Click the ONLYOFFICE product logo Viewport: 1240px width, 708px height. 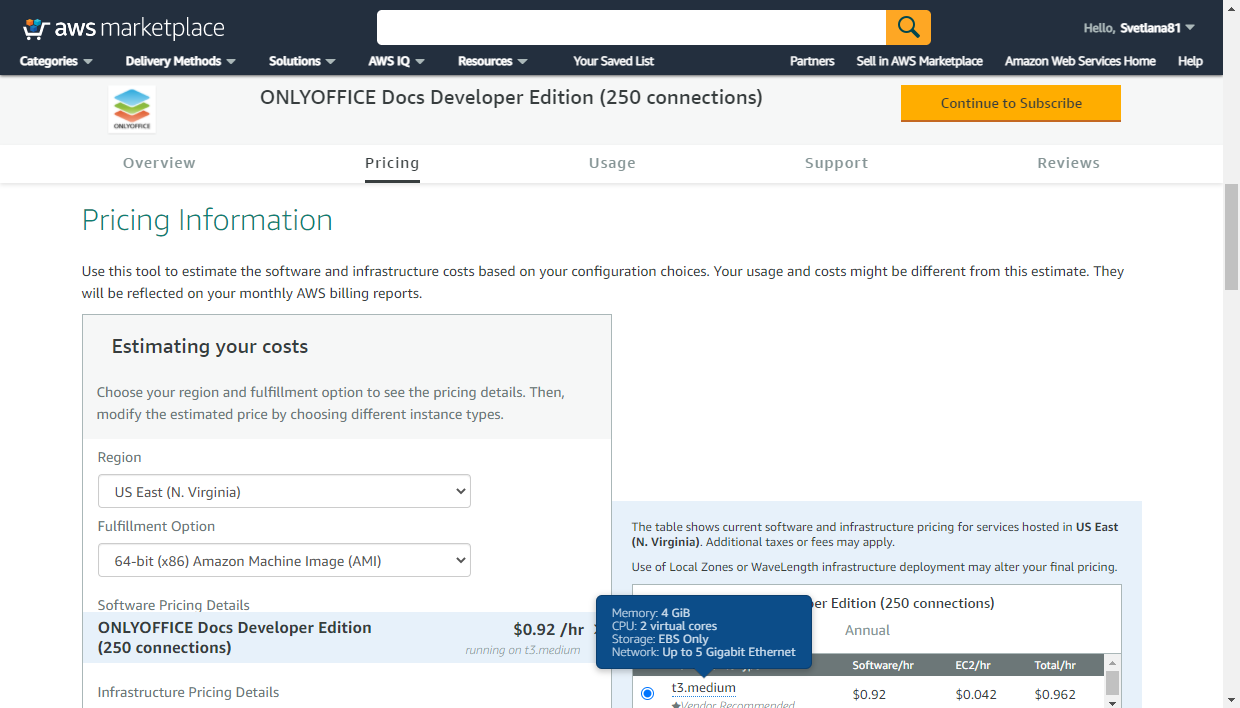(x=132, y=109)
